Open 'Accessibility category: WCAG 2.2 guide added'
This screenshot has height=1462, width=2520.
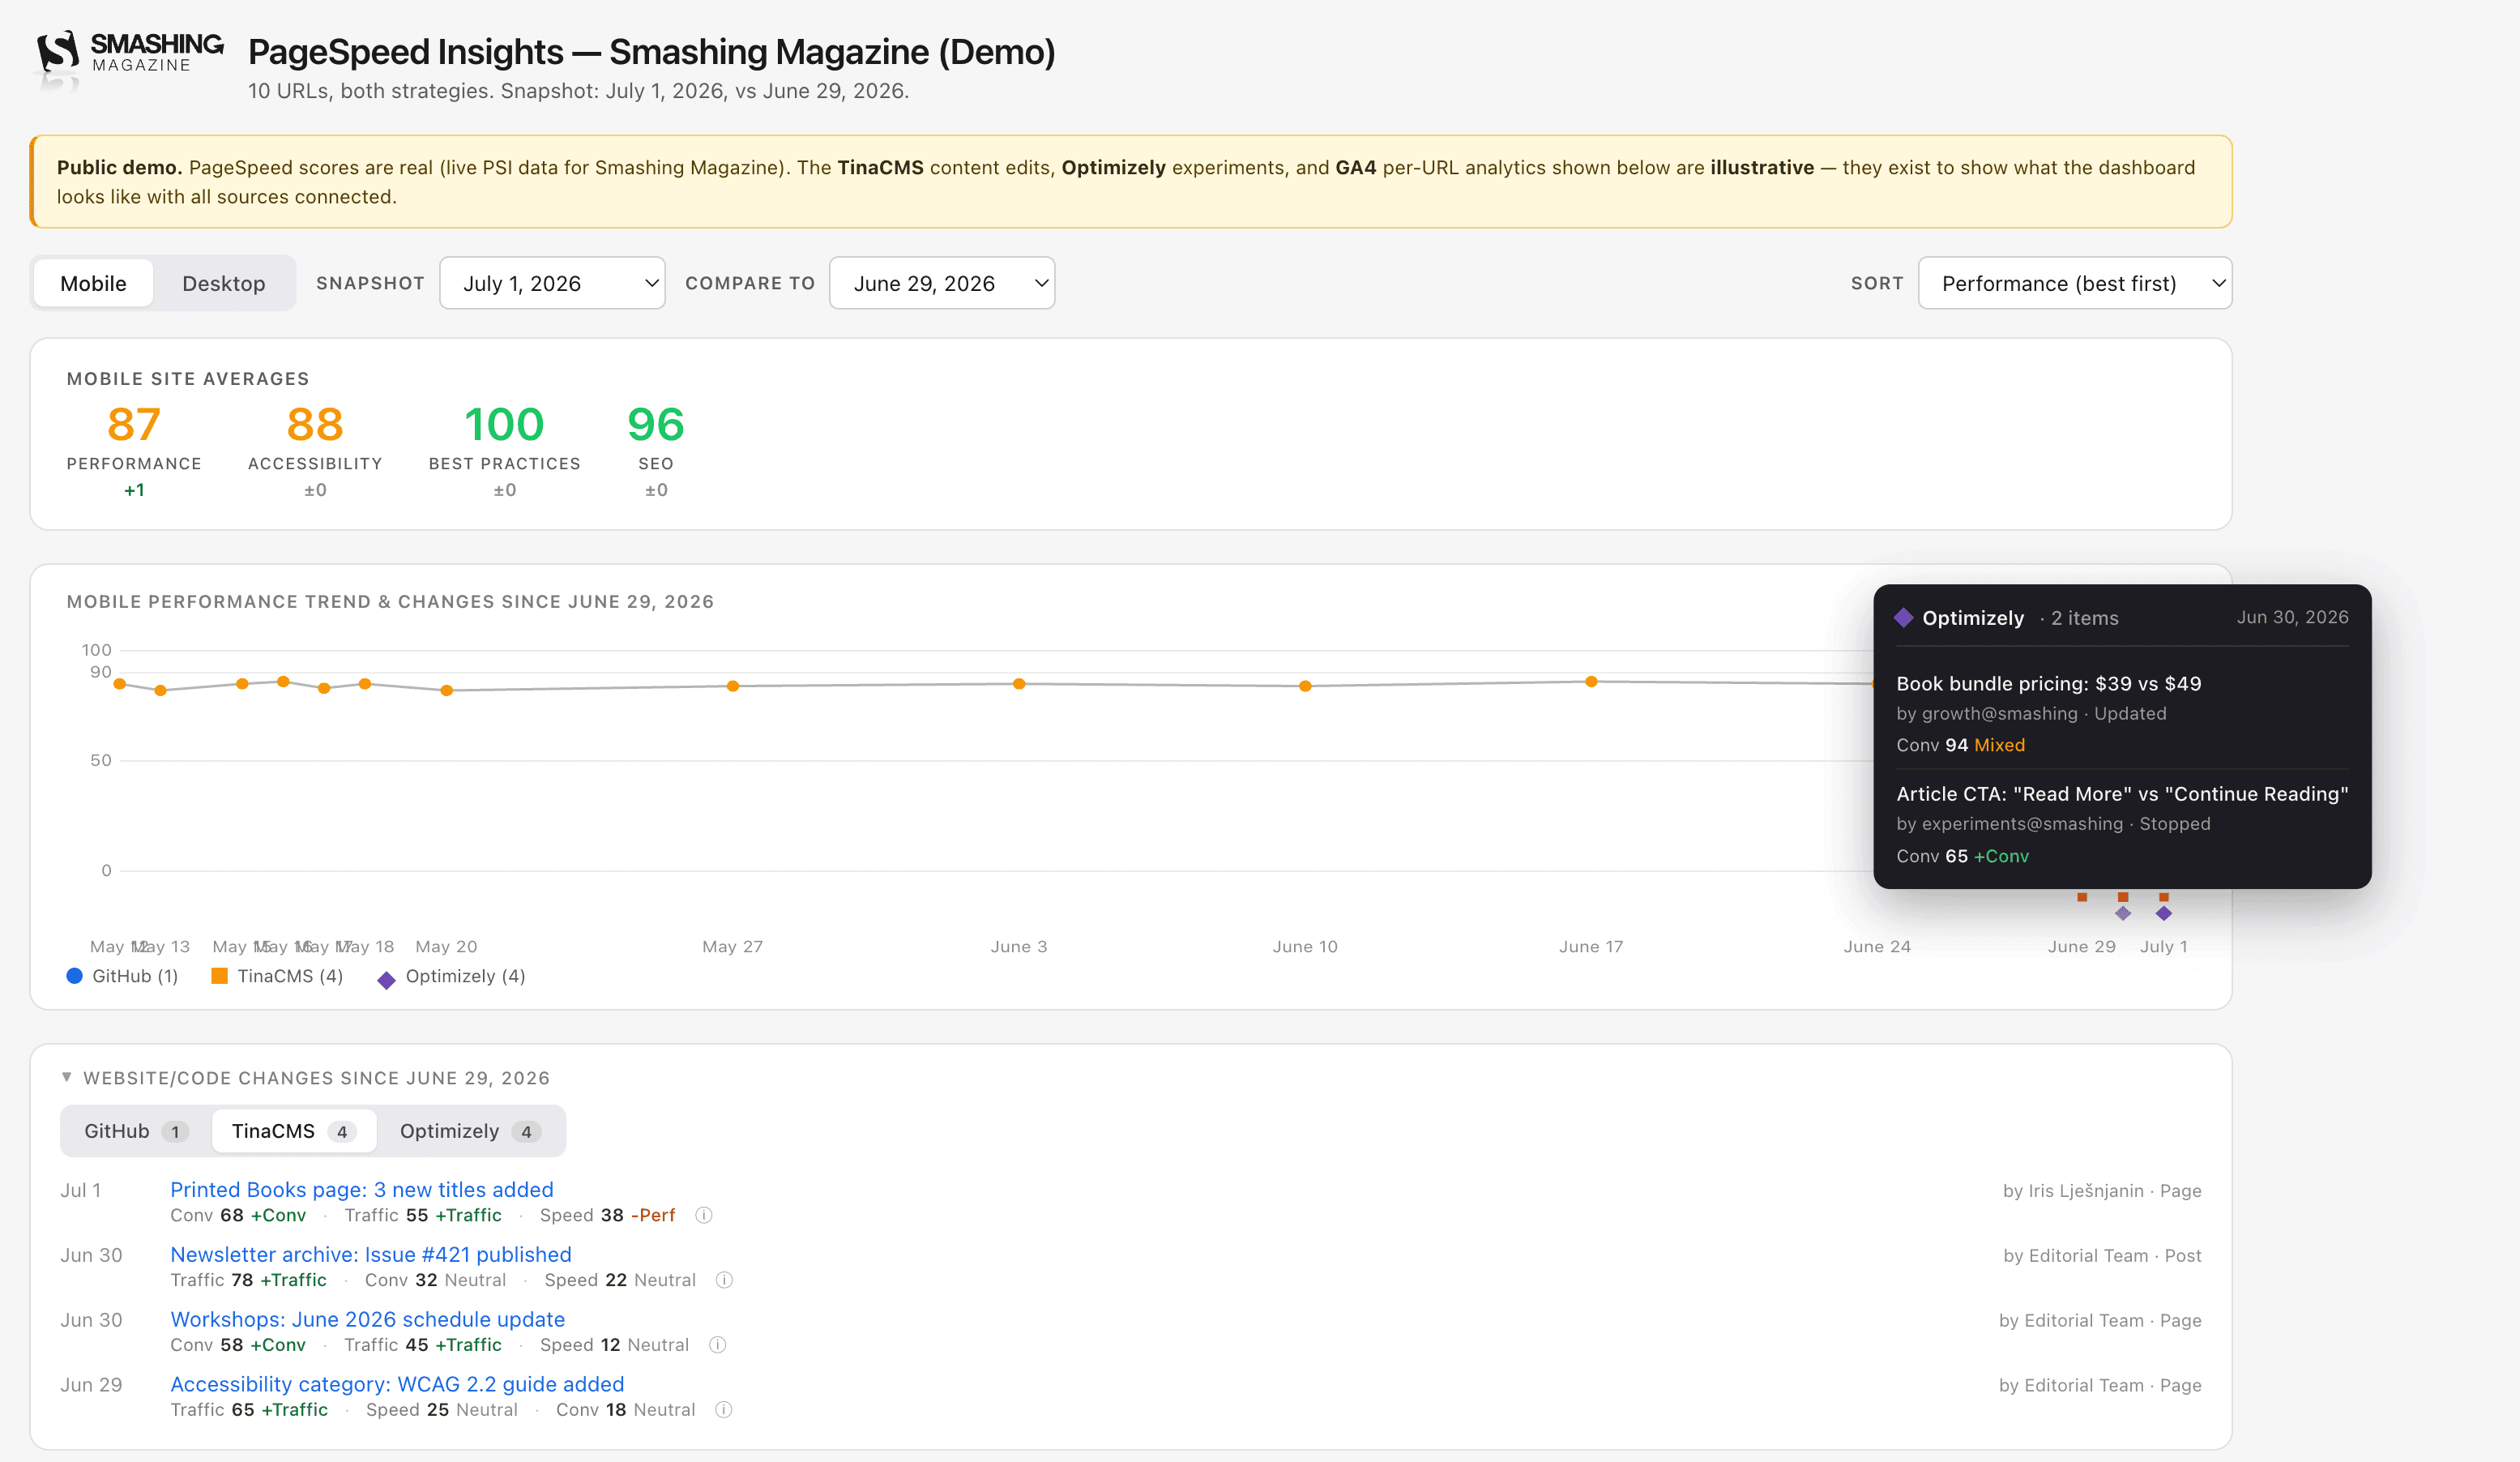pyautogui.click(x=397, y=1385)
